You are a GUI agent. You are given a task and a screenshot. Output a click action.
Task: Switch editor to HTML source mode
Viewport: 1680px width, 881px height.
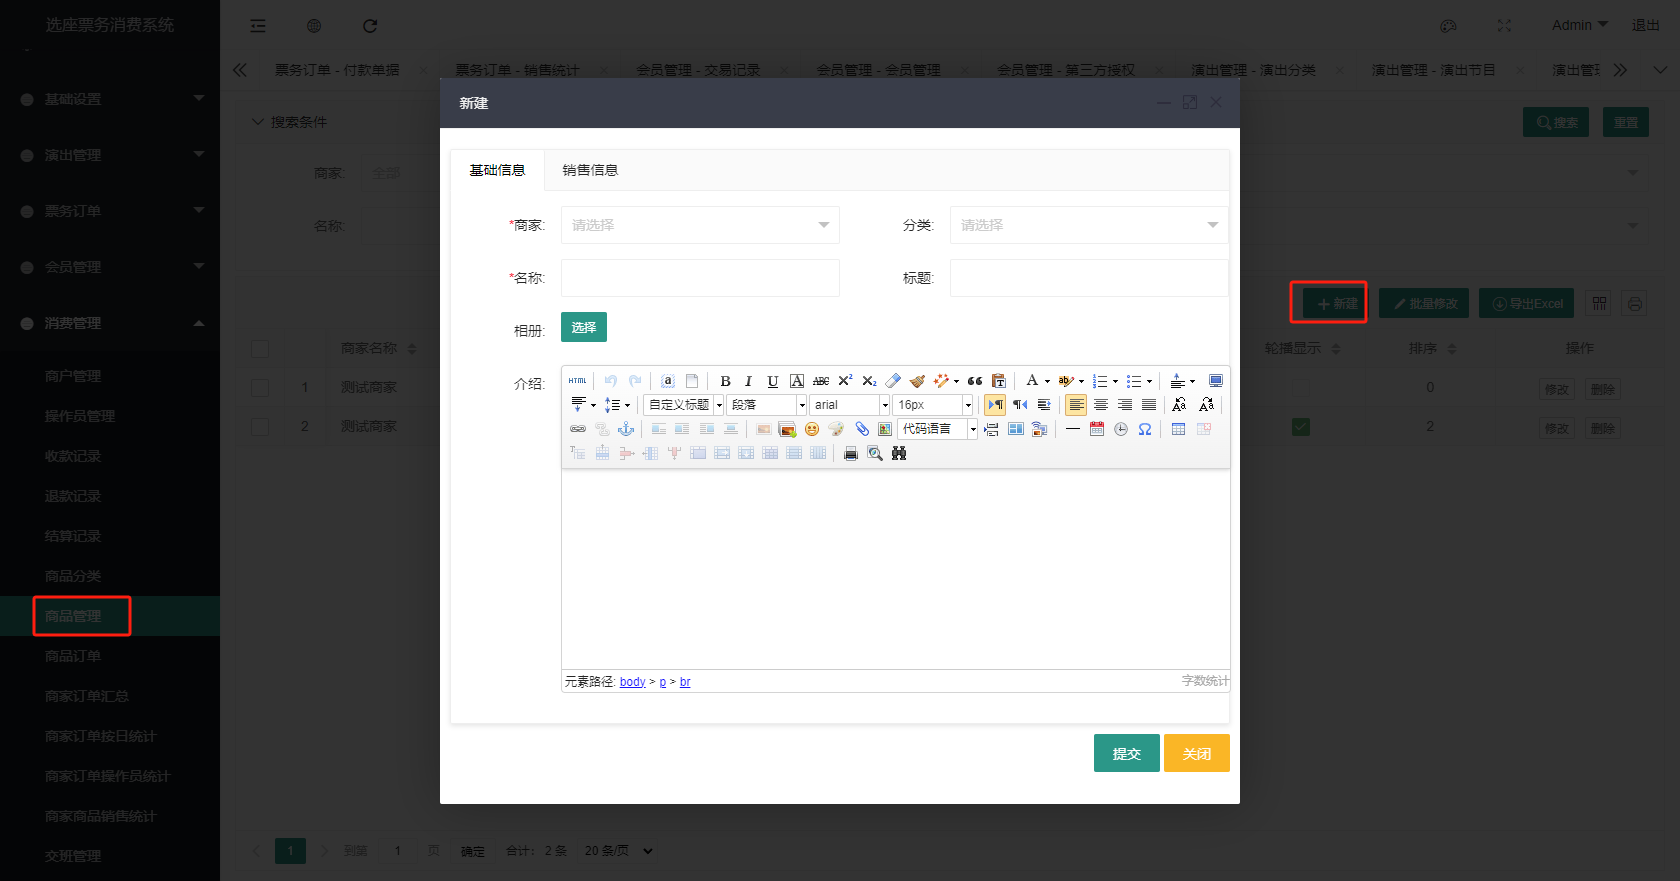point(578,381)
